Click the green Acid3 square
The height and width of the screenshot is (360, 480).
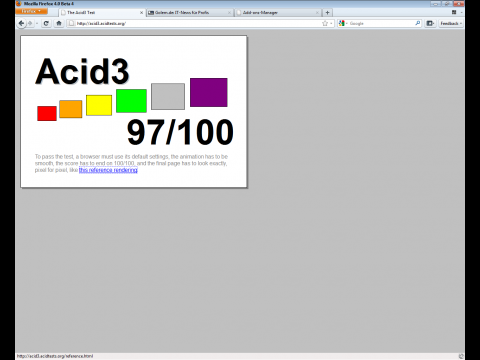[131, 101]
